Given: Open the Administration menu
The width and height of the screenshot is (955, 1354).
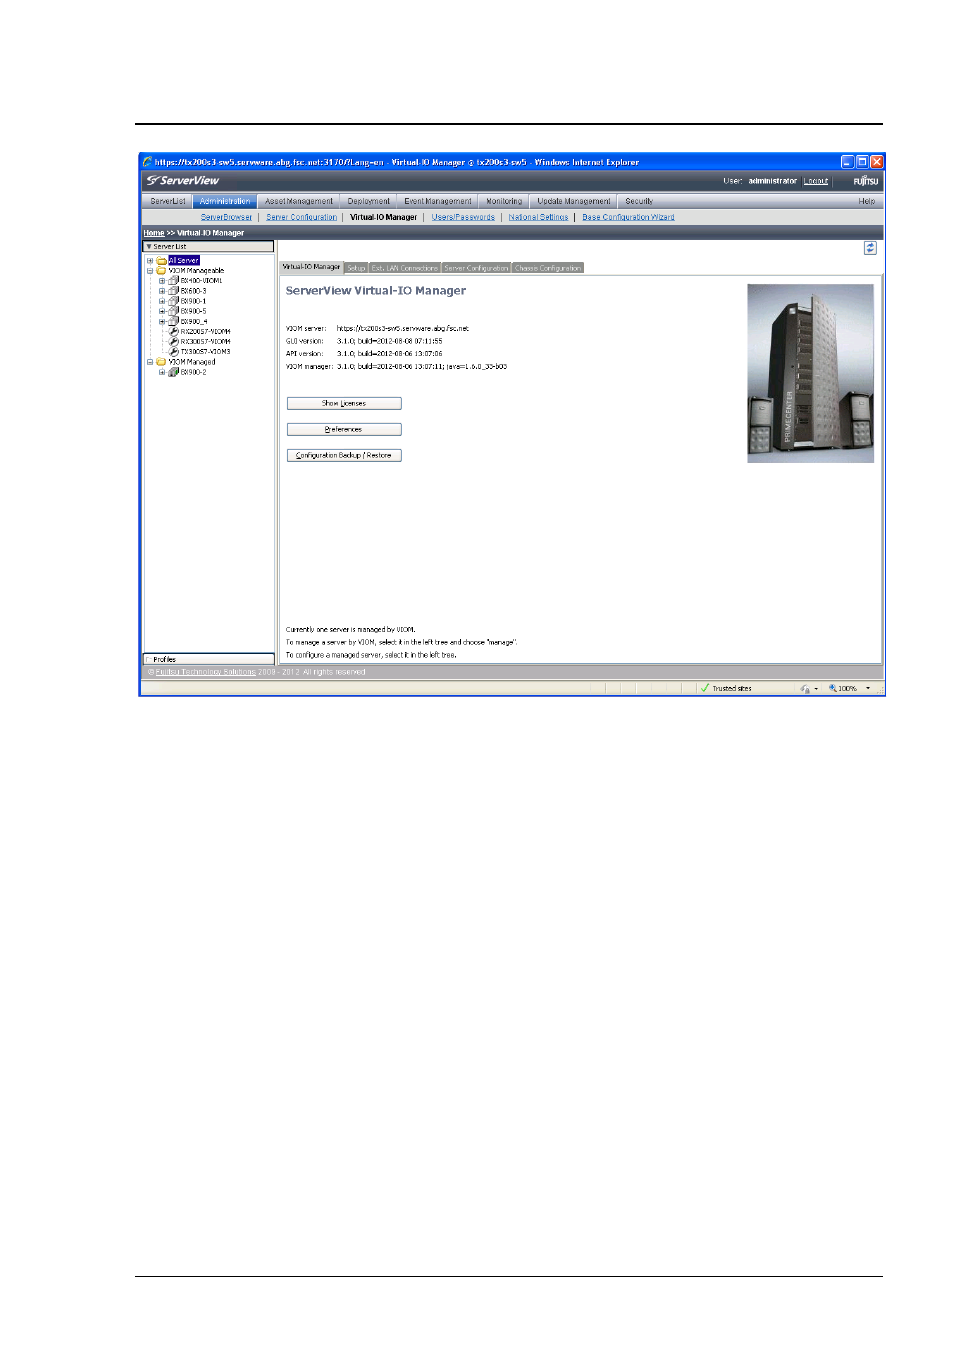Looking at the screenshot, I should tap(225, 201).
